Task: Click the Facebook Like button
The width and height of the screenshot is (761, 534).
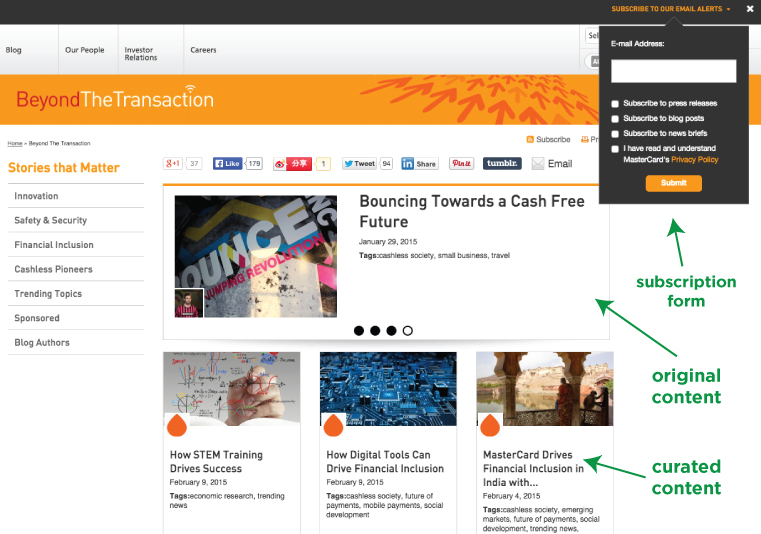Action: (227, 164)
